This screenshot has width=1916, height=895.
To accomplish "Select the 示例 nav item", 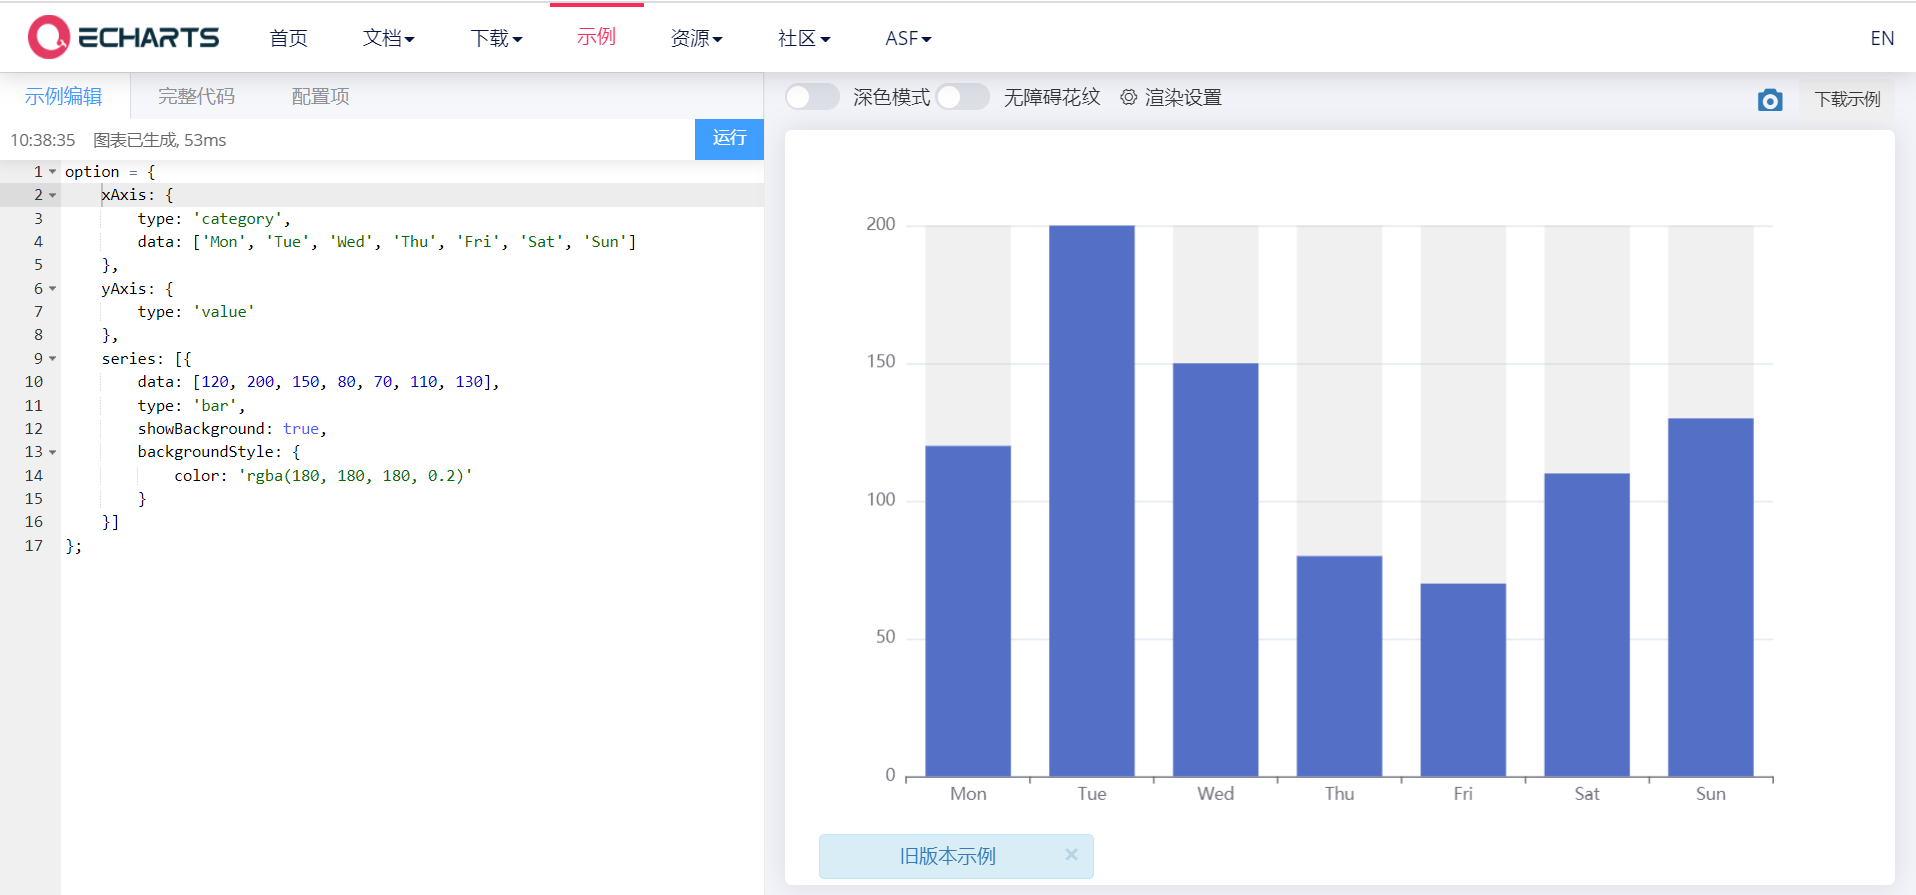I will [x=596, y=37].
